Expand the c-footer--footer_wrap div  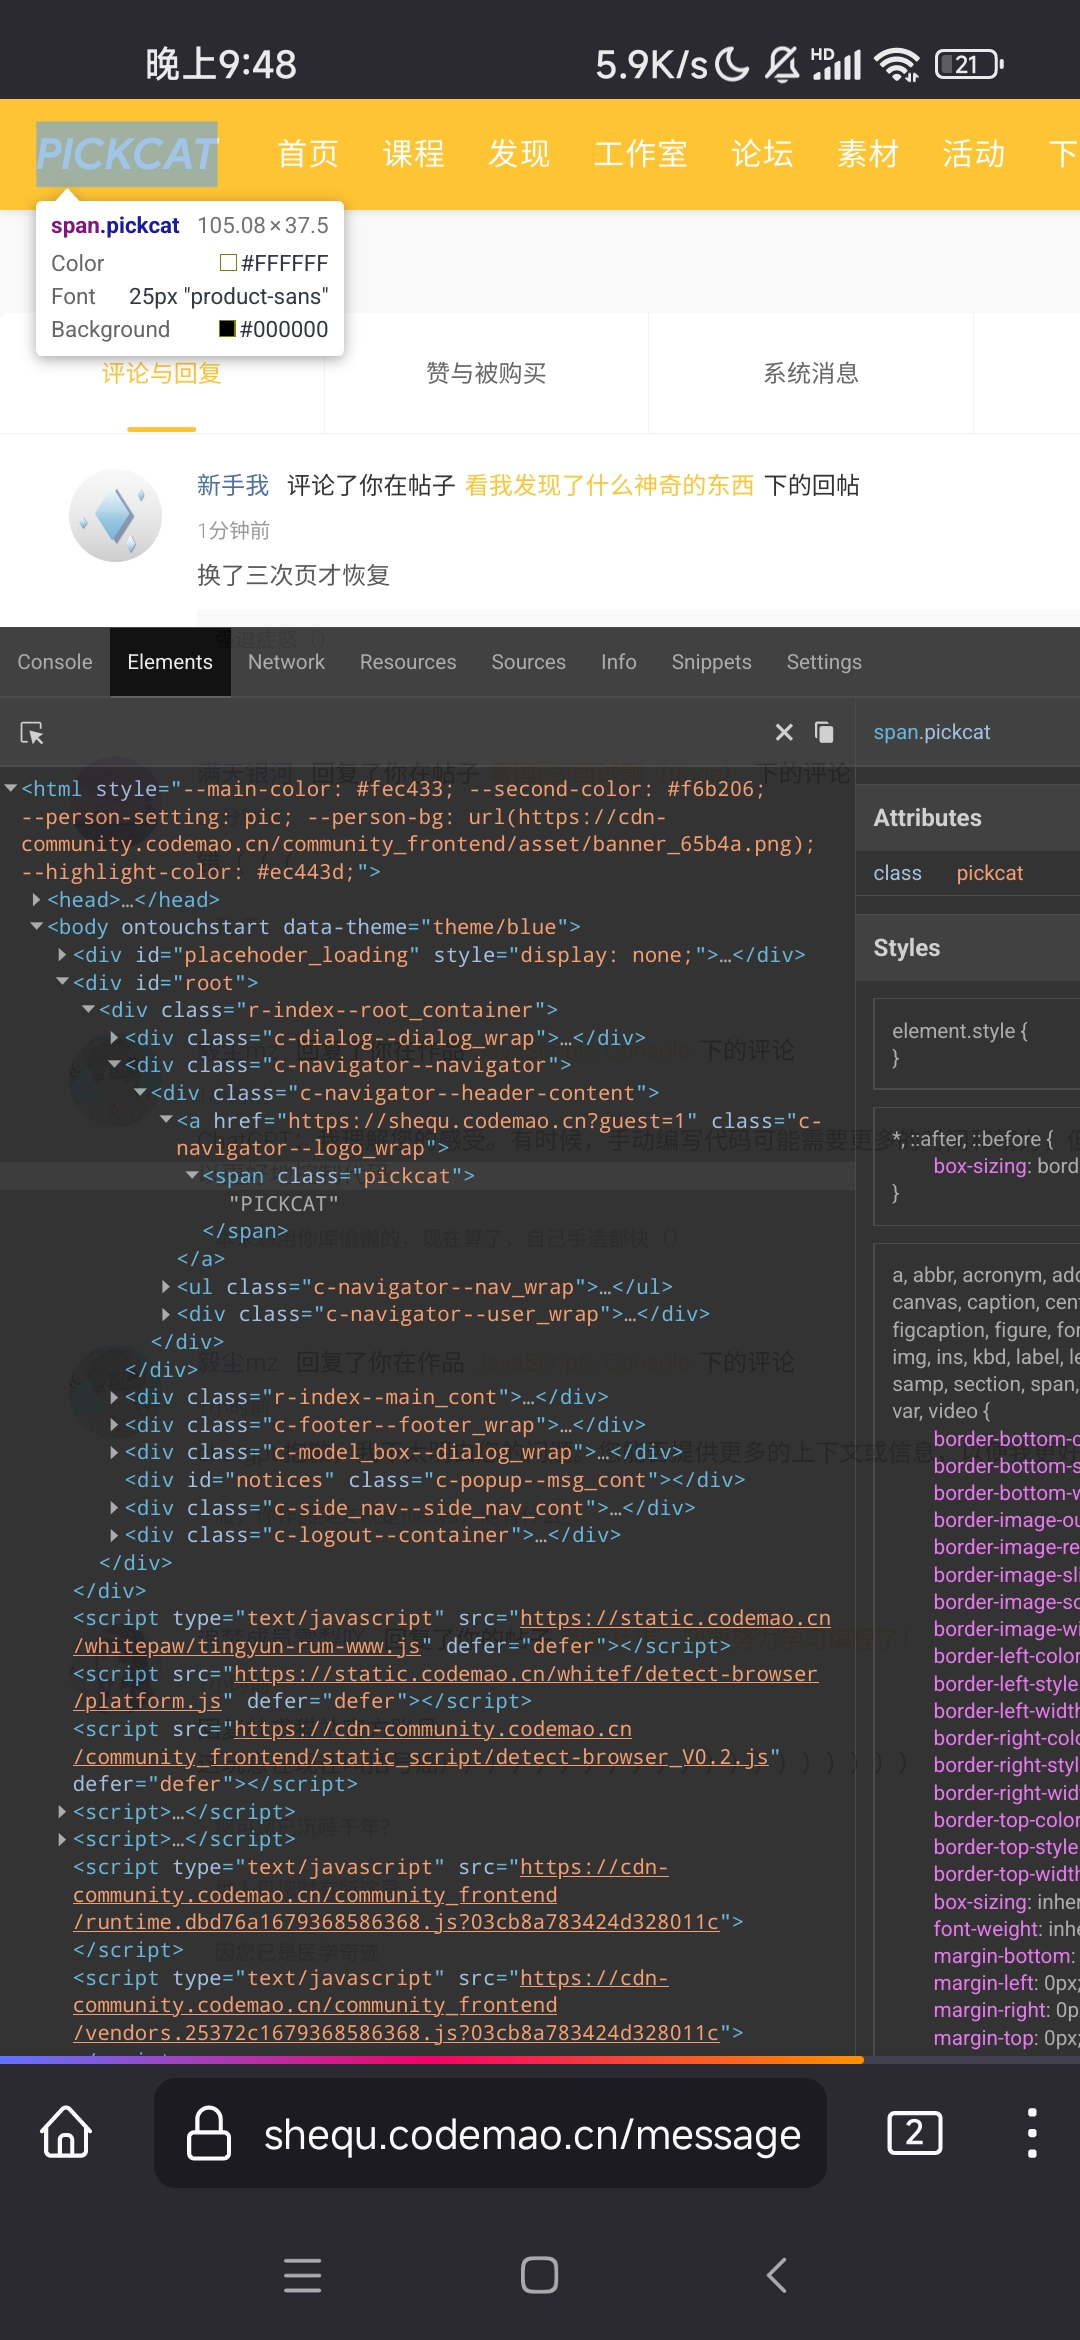point(115,1424)
